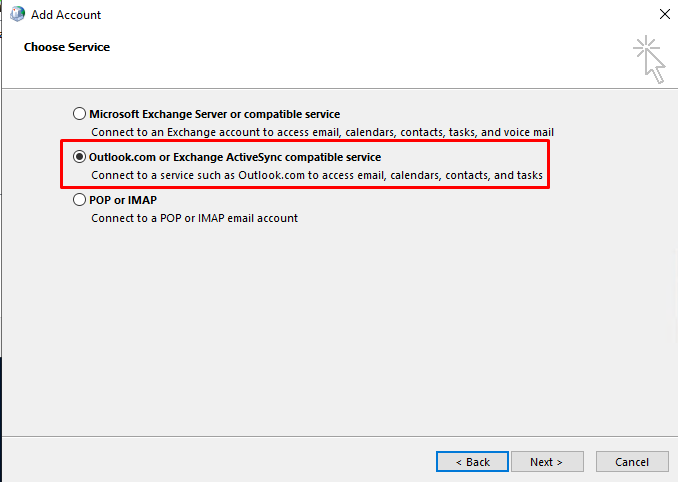
Task: Click 'Connect to a service such as Outlook.com' description
Action: point(317,175)
